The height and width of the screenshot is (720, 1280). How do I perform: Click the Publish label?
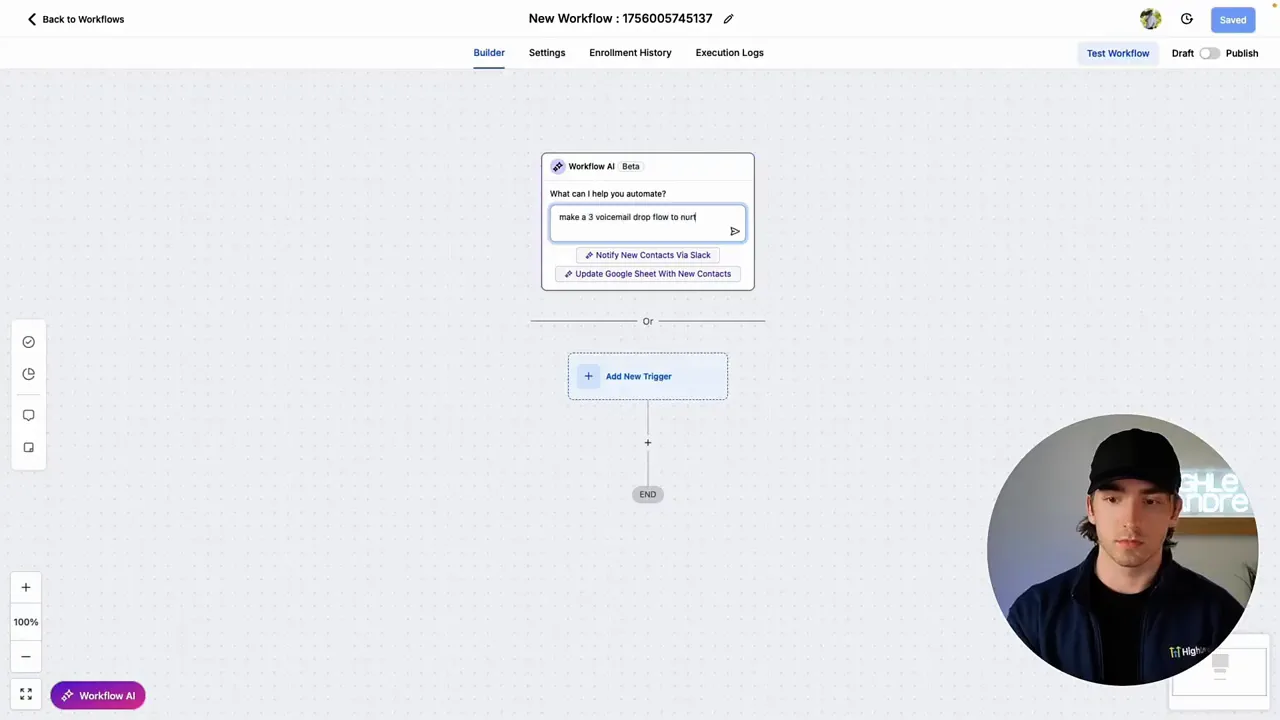[1242, 53]
